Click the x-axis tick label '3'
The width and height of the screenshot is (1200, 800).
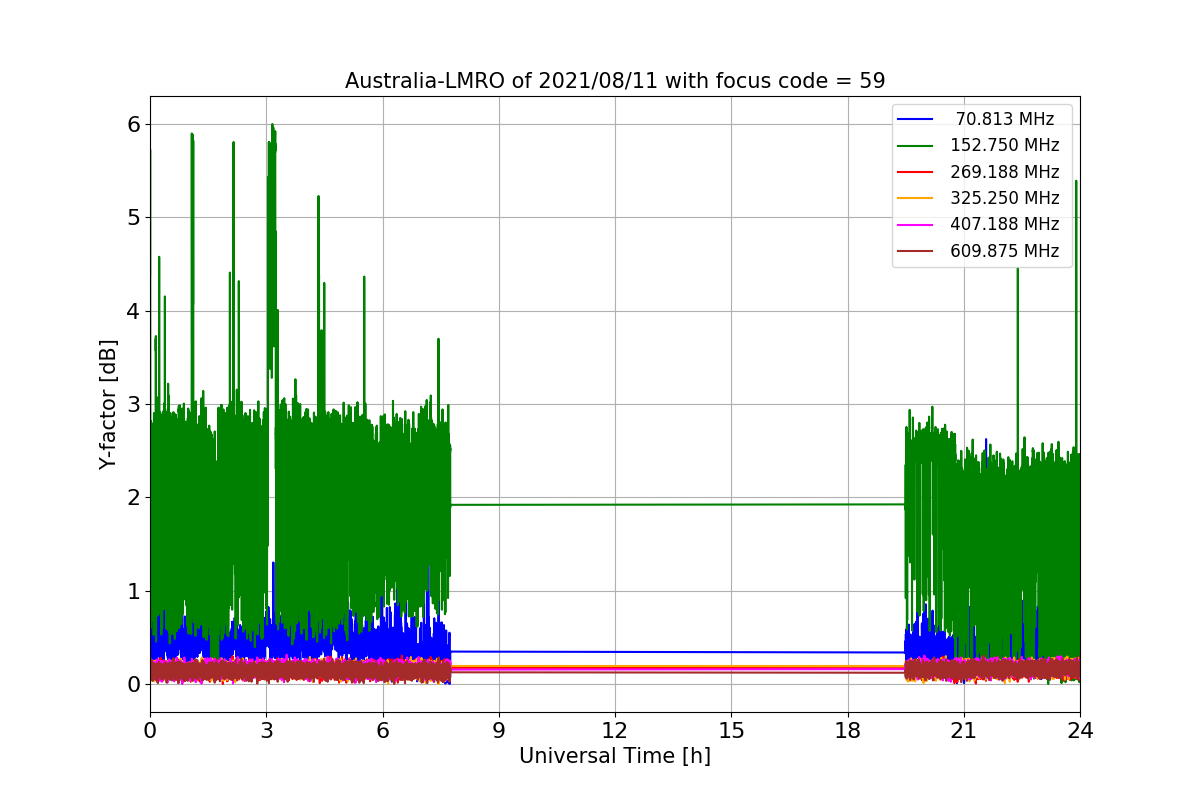266,731
